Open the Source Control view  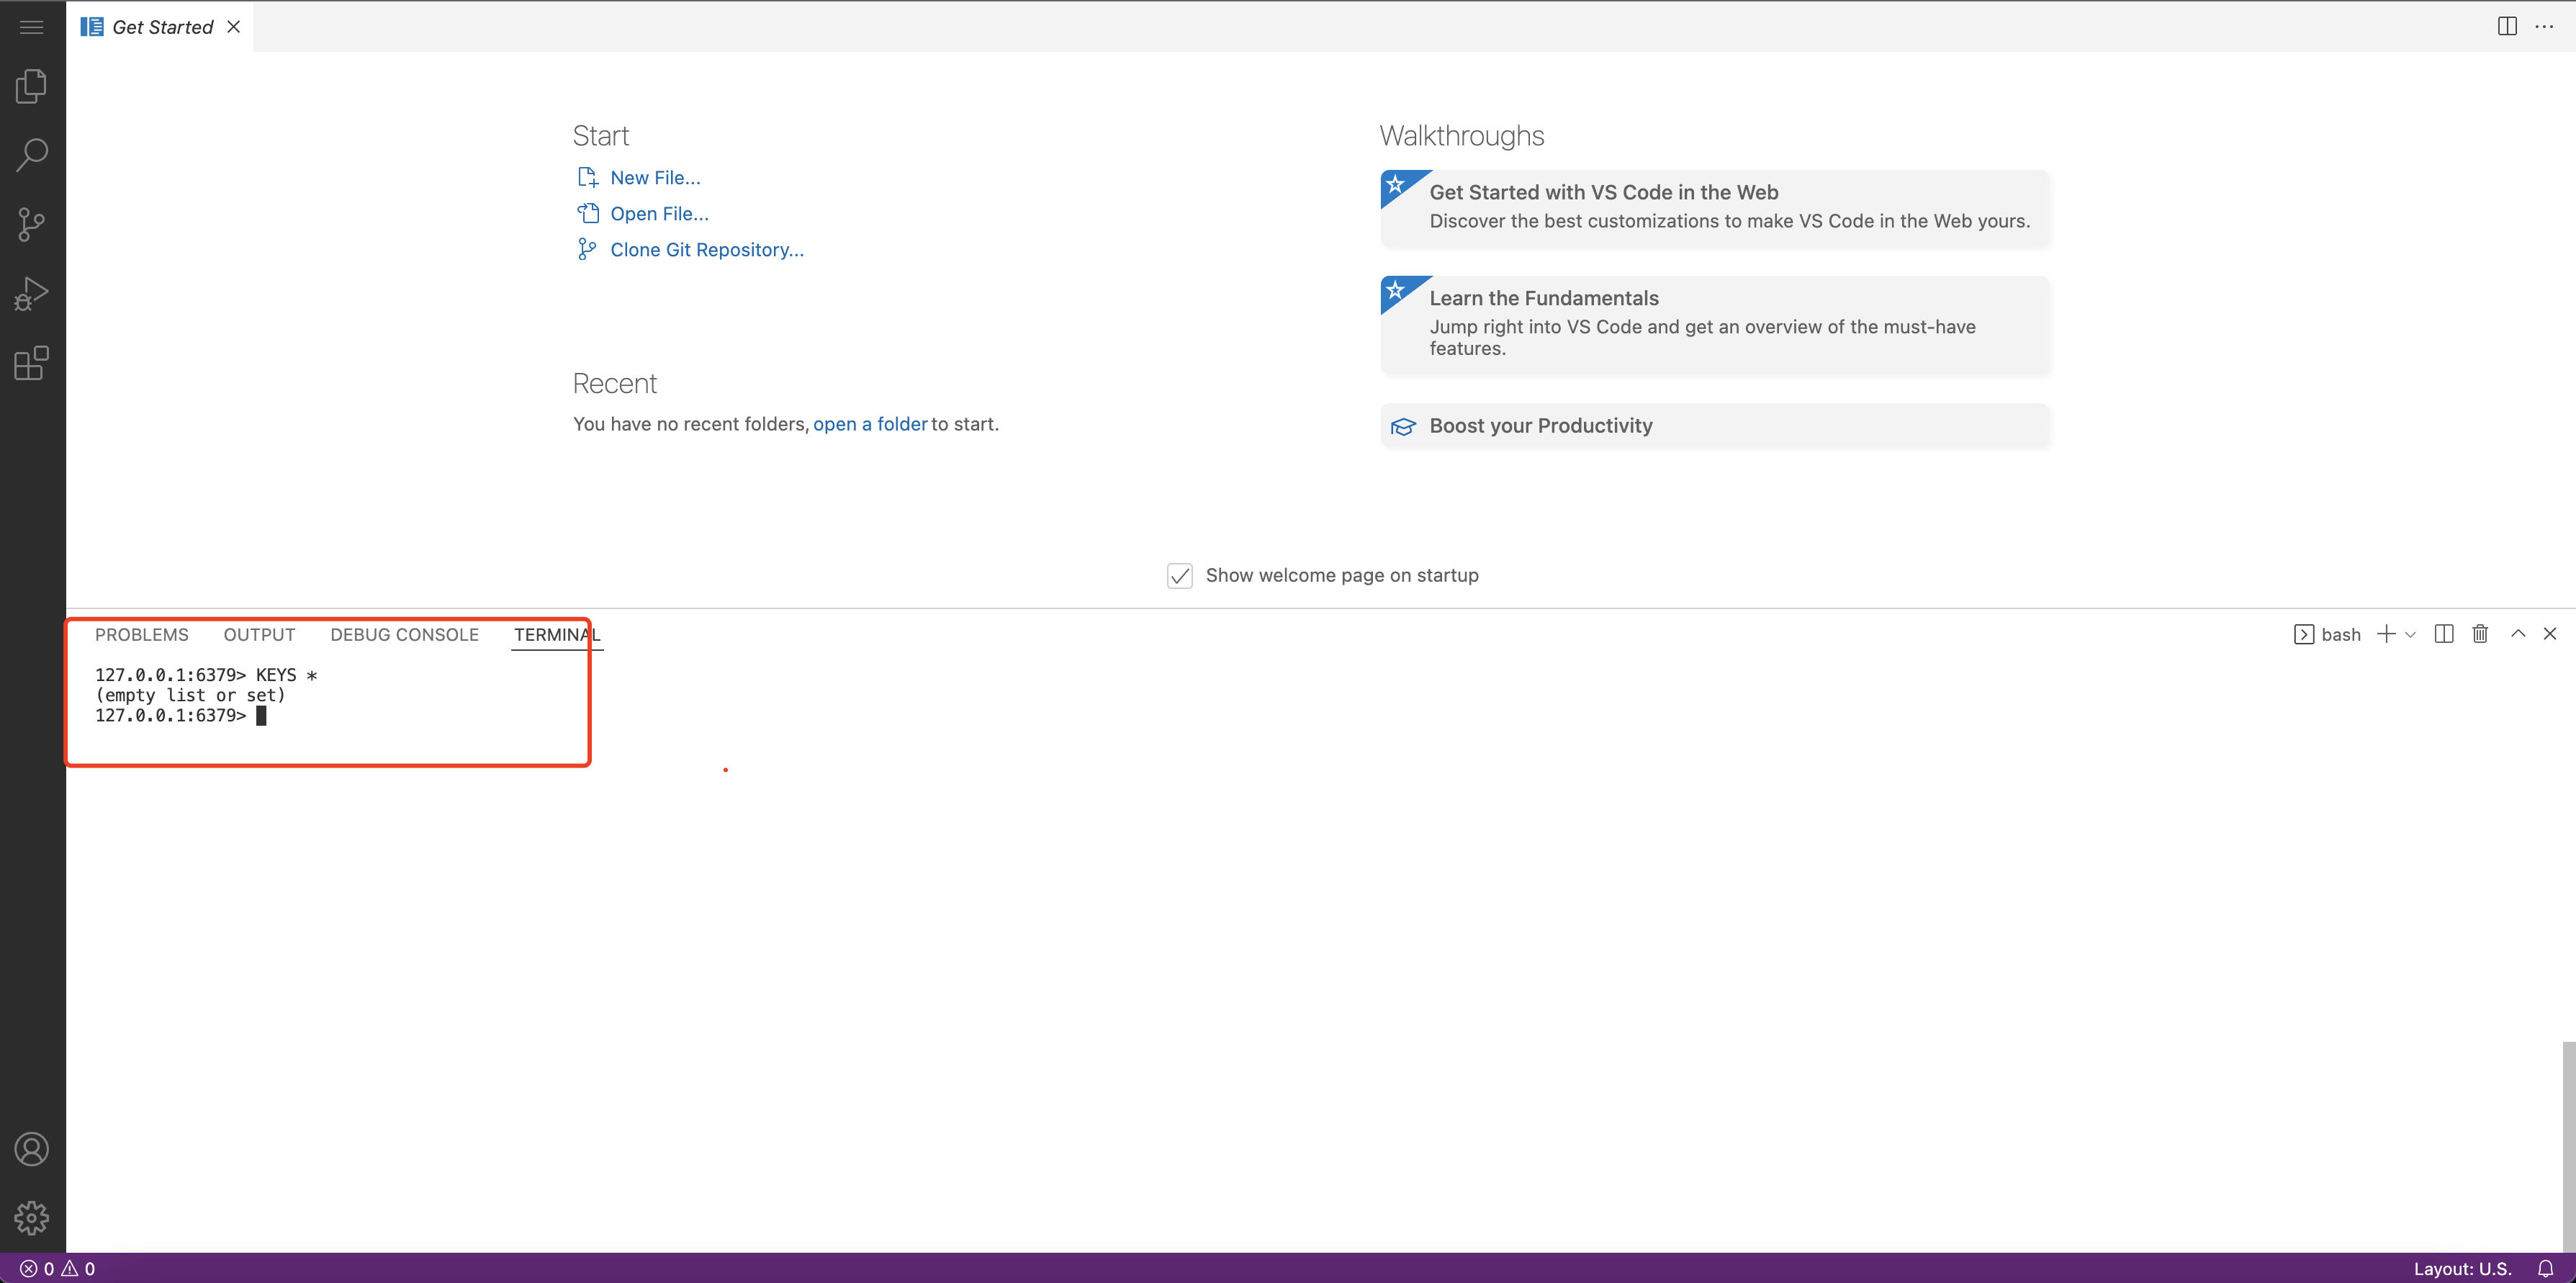pyautogui.click(x=32, y=224)
